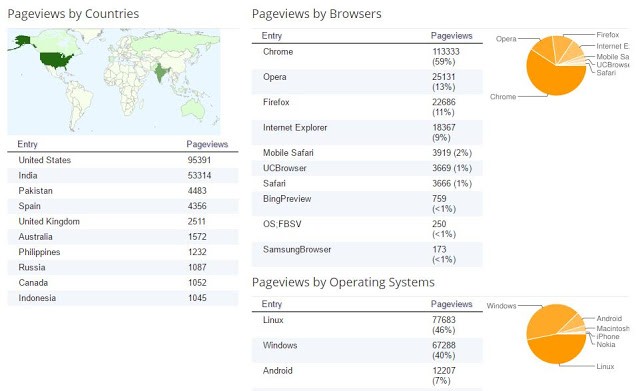Select the 'Android' entry in the OS table

pos(278,371)
